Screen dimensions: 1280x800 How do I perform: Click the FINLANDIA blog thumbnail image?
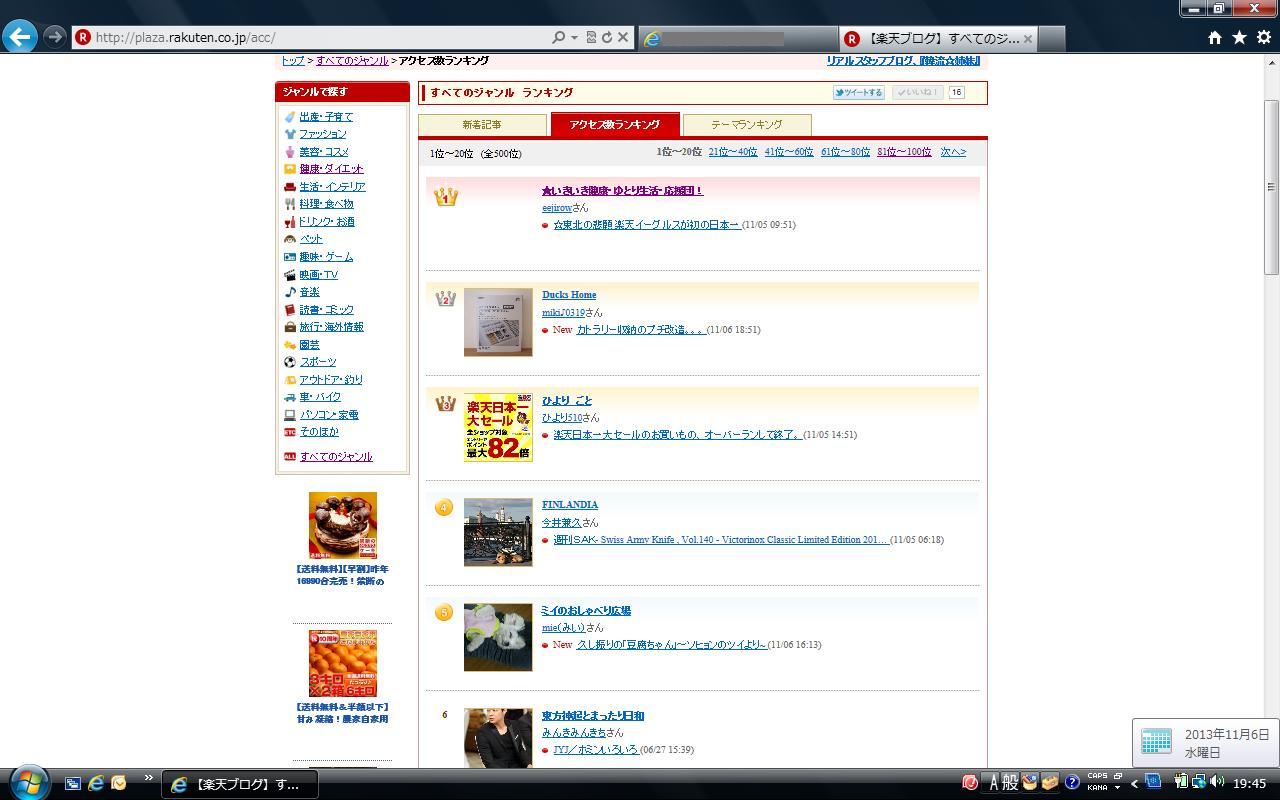498,532
